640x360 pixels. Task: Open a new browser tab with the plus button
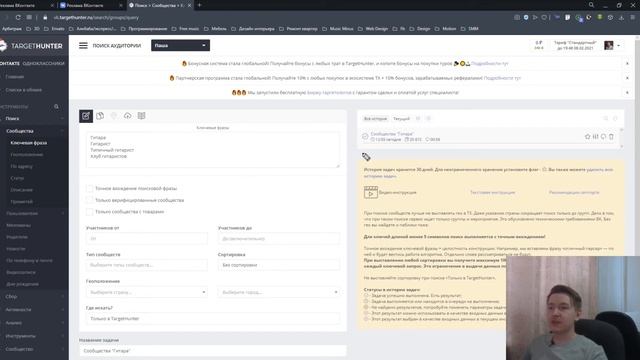200,5
